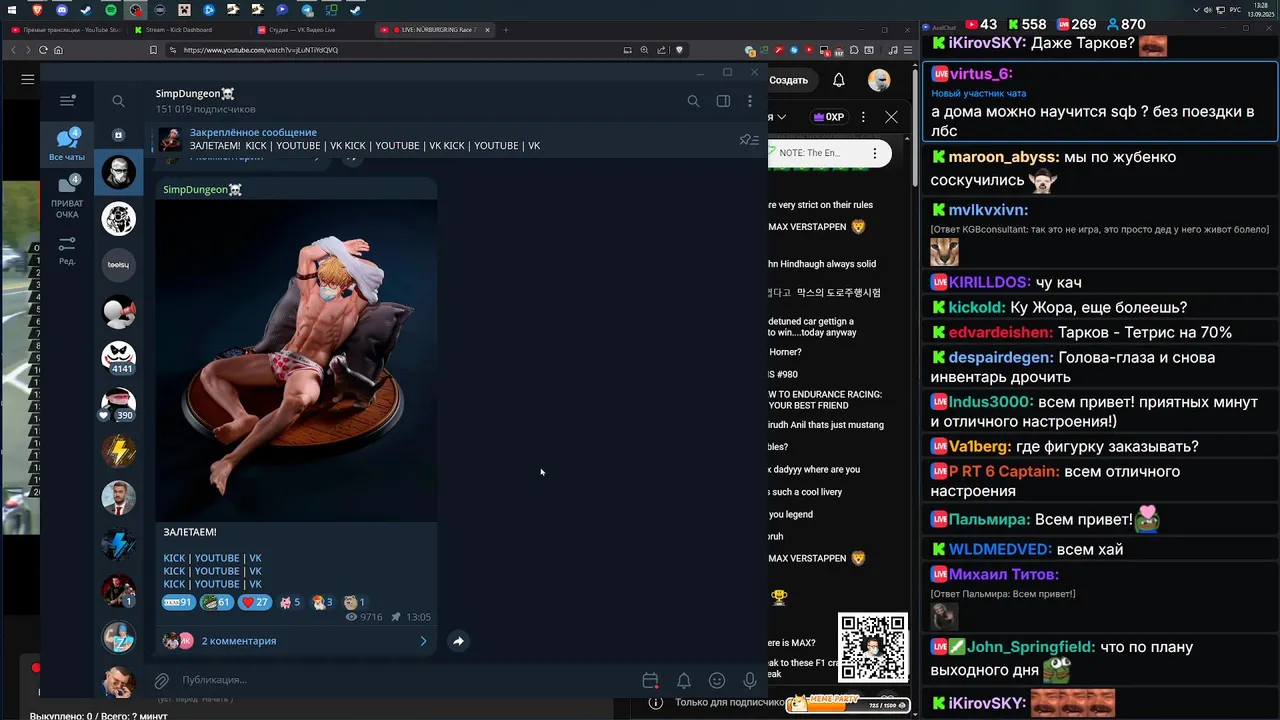Switch to the YouTube Studio browser tab

tap(66, 30)
